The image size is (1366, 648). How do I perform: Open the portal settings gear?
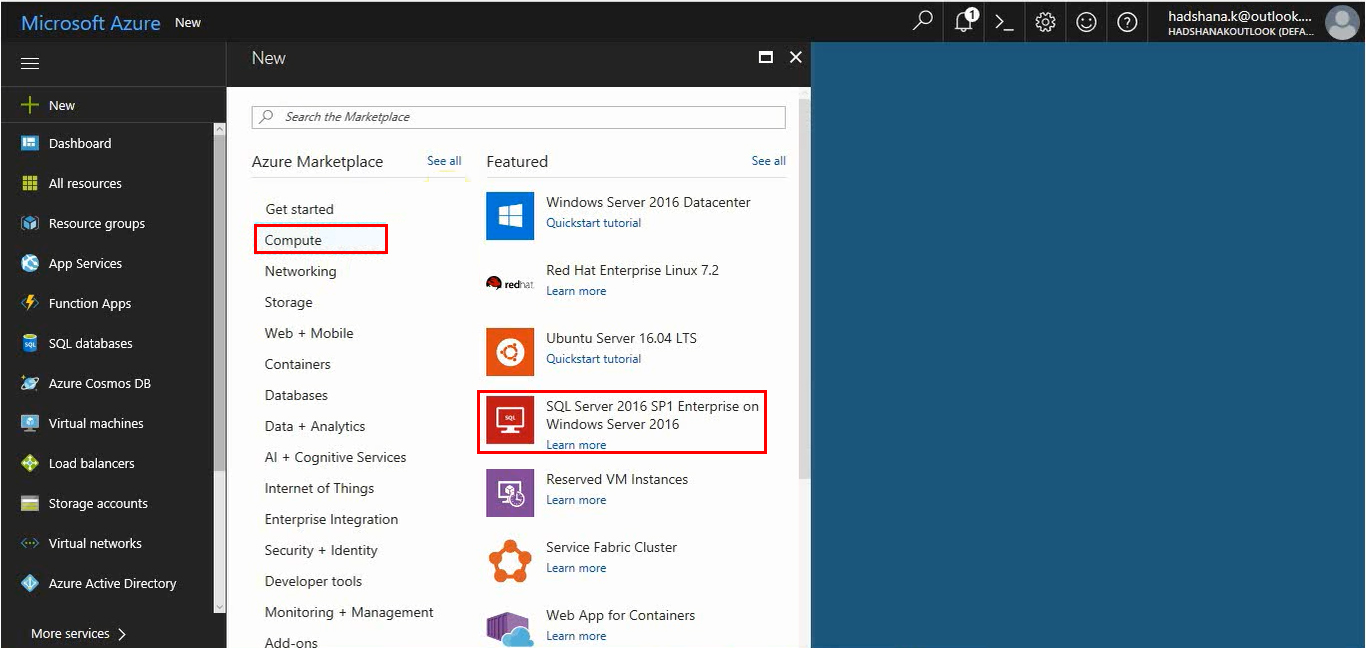pyautogui.click(x=1045, y=21)
